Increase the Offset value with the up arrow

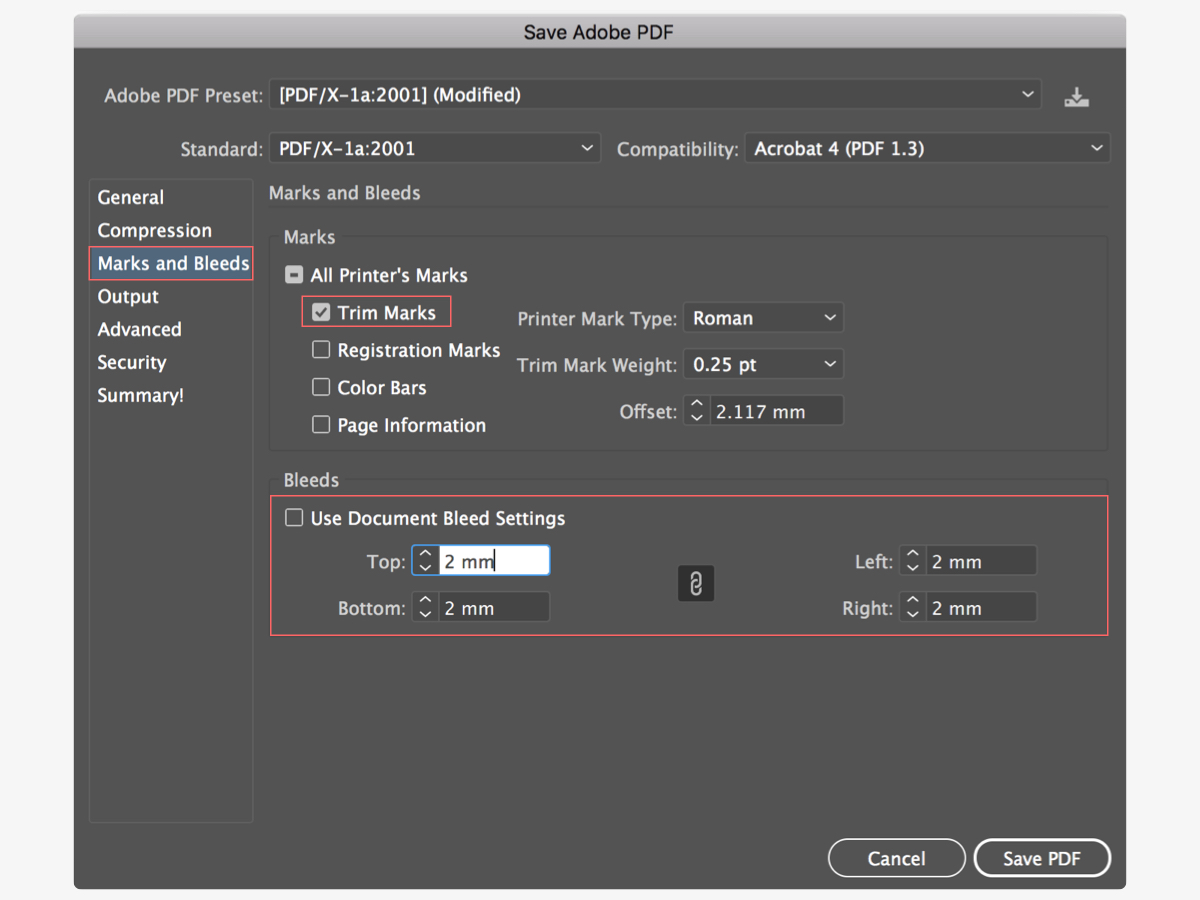point(695,404)
